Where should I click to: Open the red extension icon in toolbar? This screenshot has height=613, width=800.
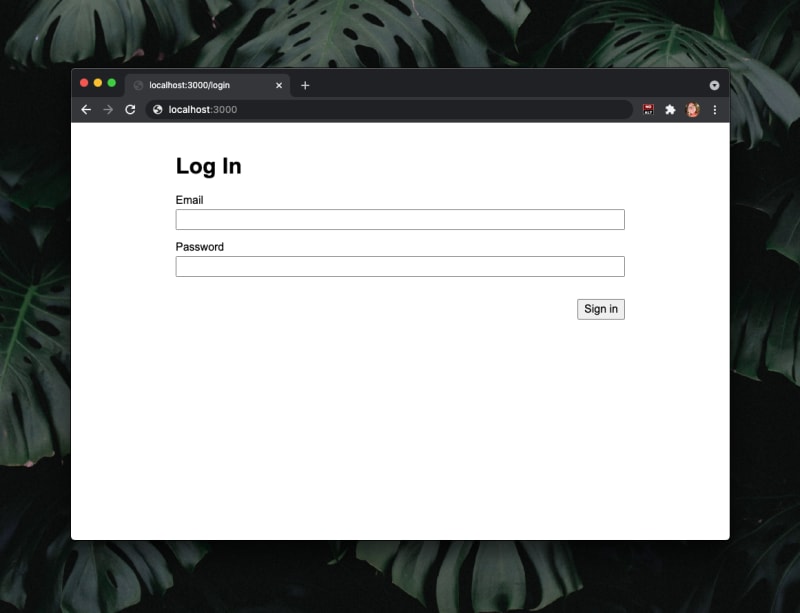tap(648, 109)
